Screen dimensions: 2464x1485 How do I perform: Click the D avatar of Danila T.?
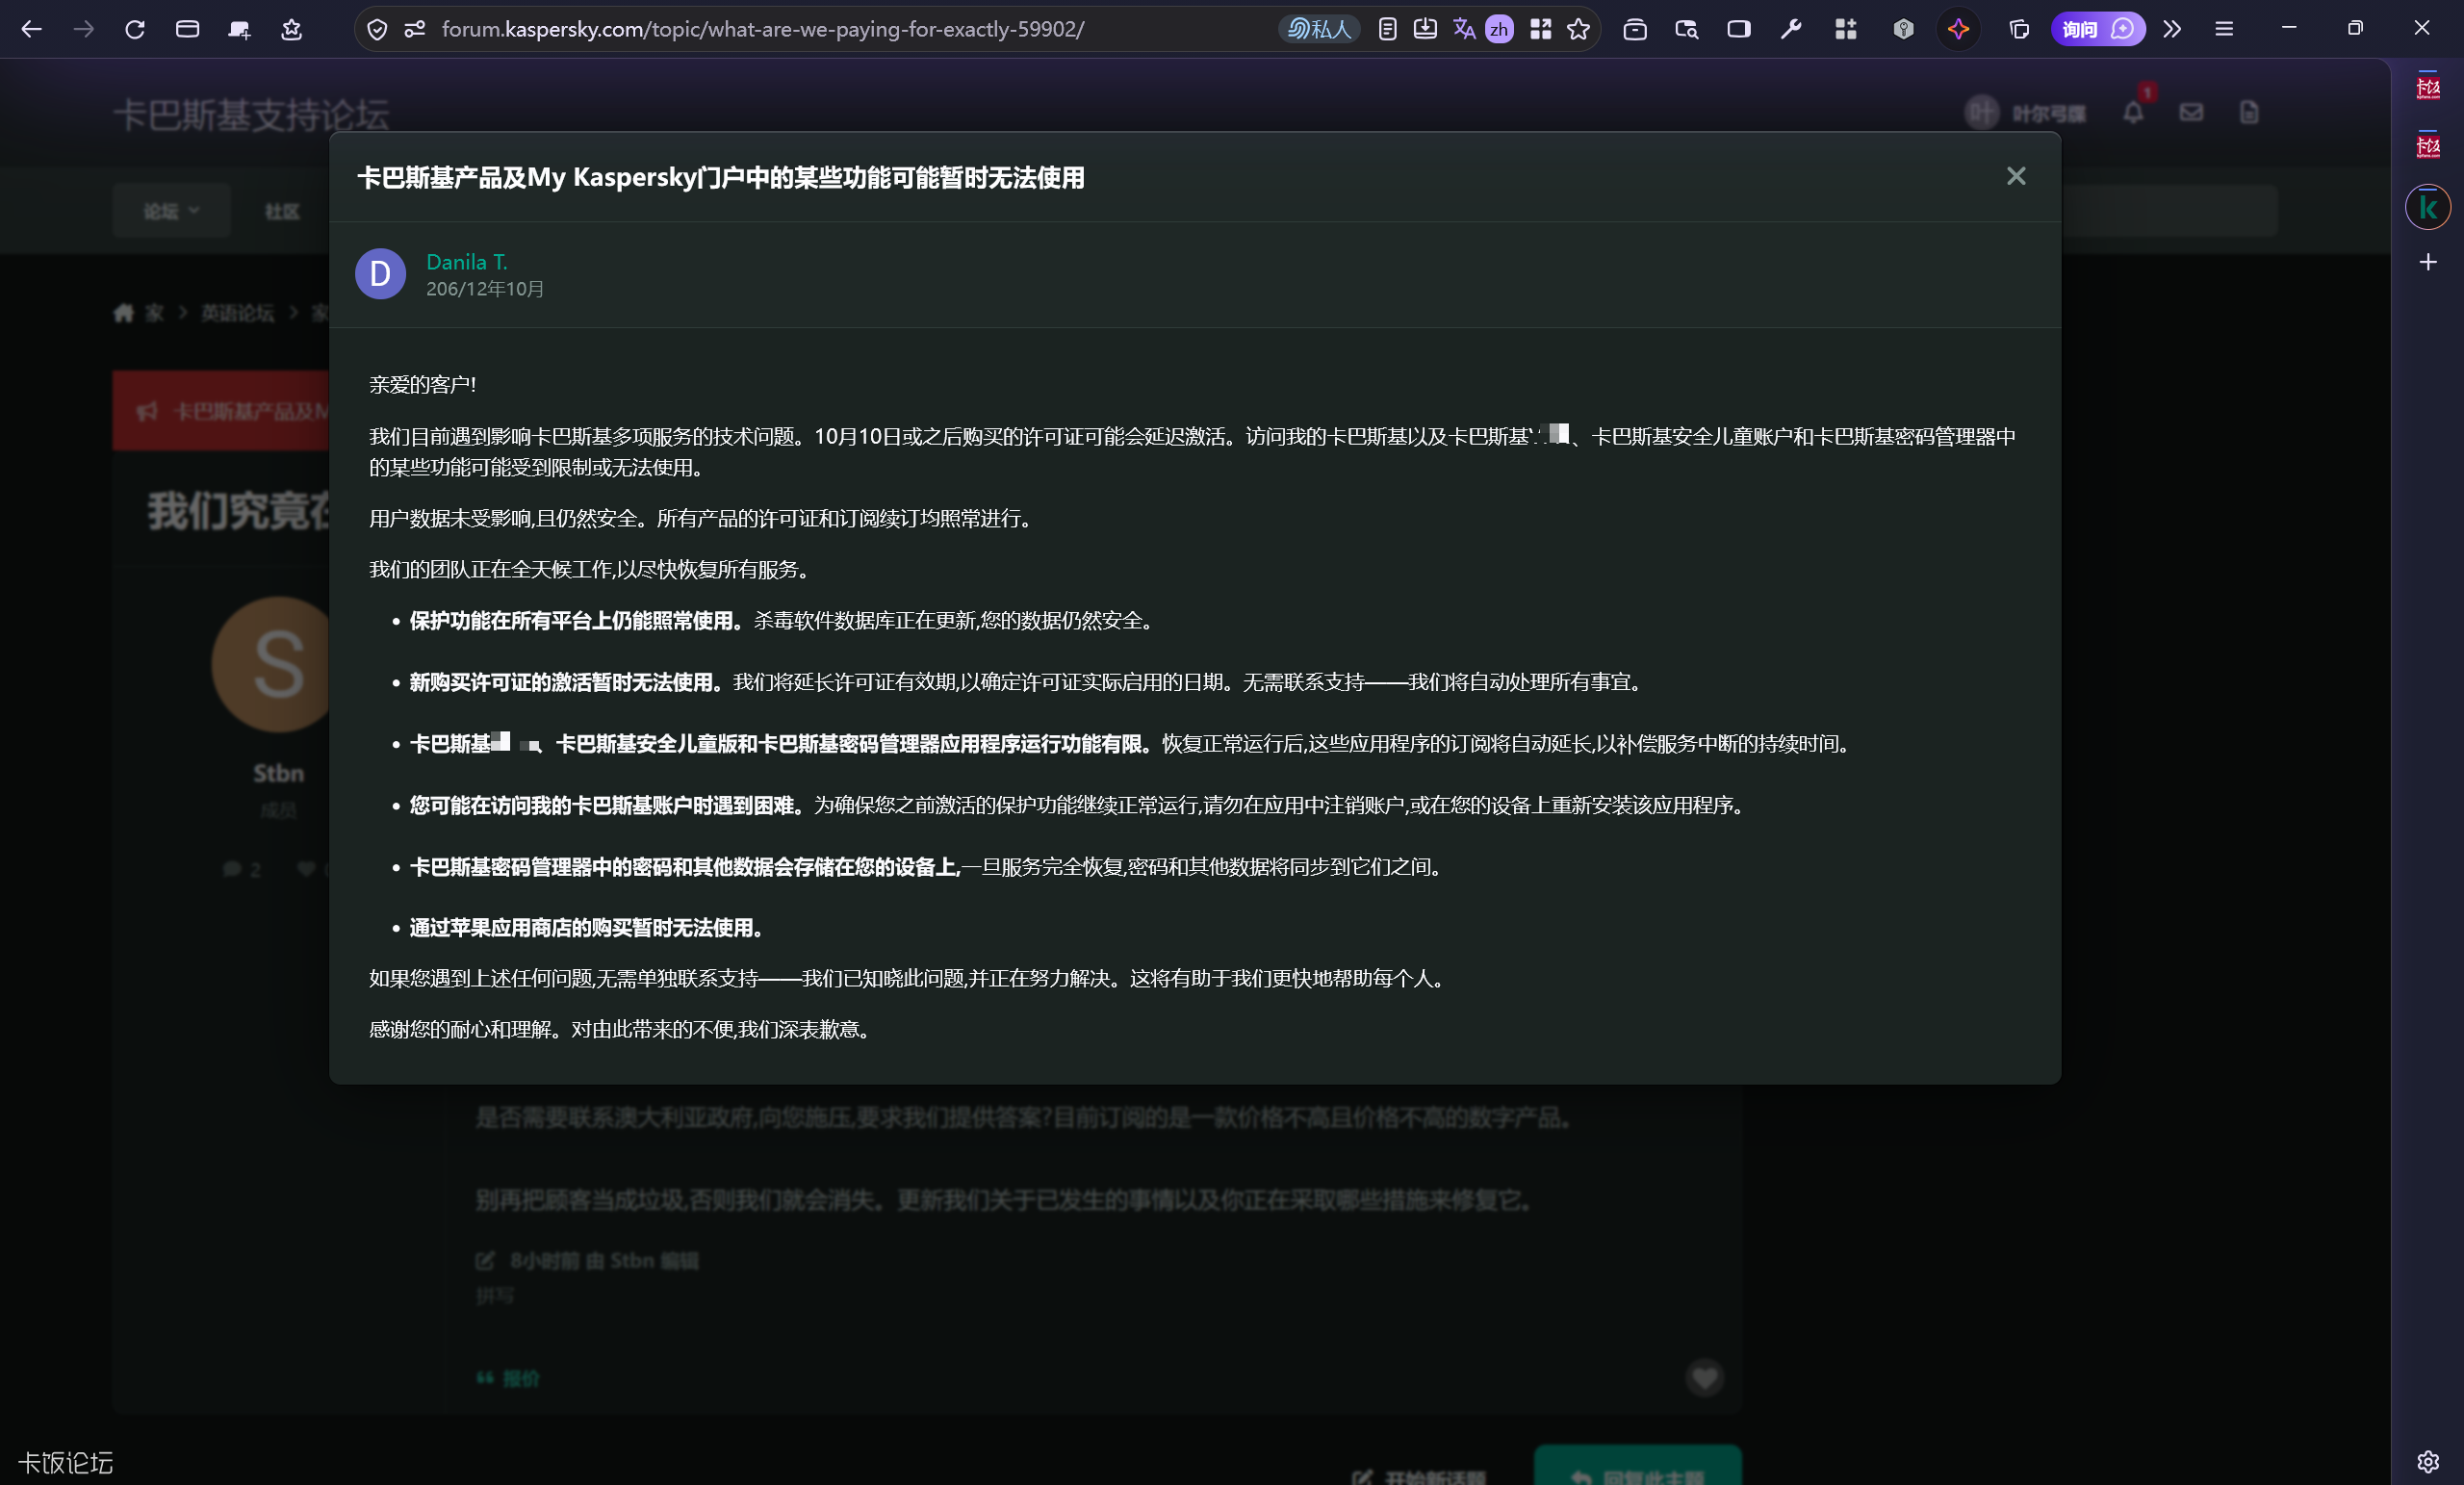tap(380, 274)
